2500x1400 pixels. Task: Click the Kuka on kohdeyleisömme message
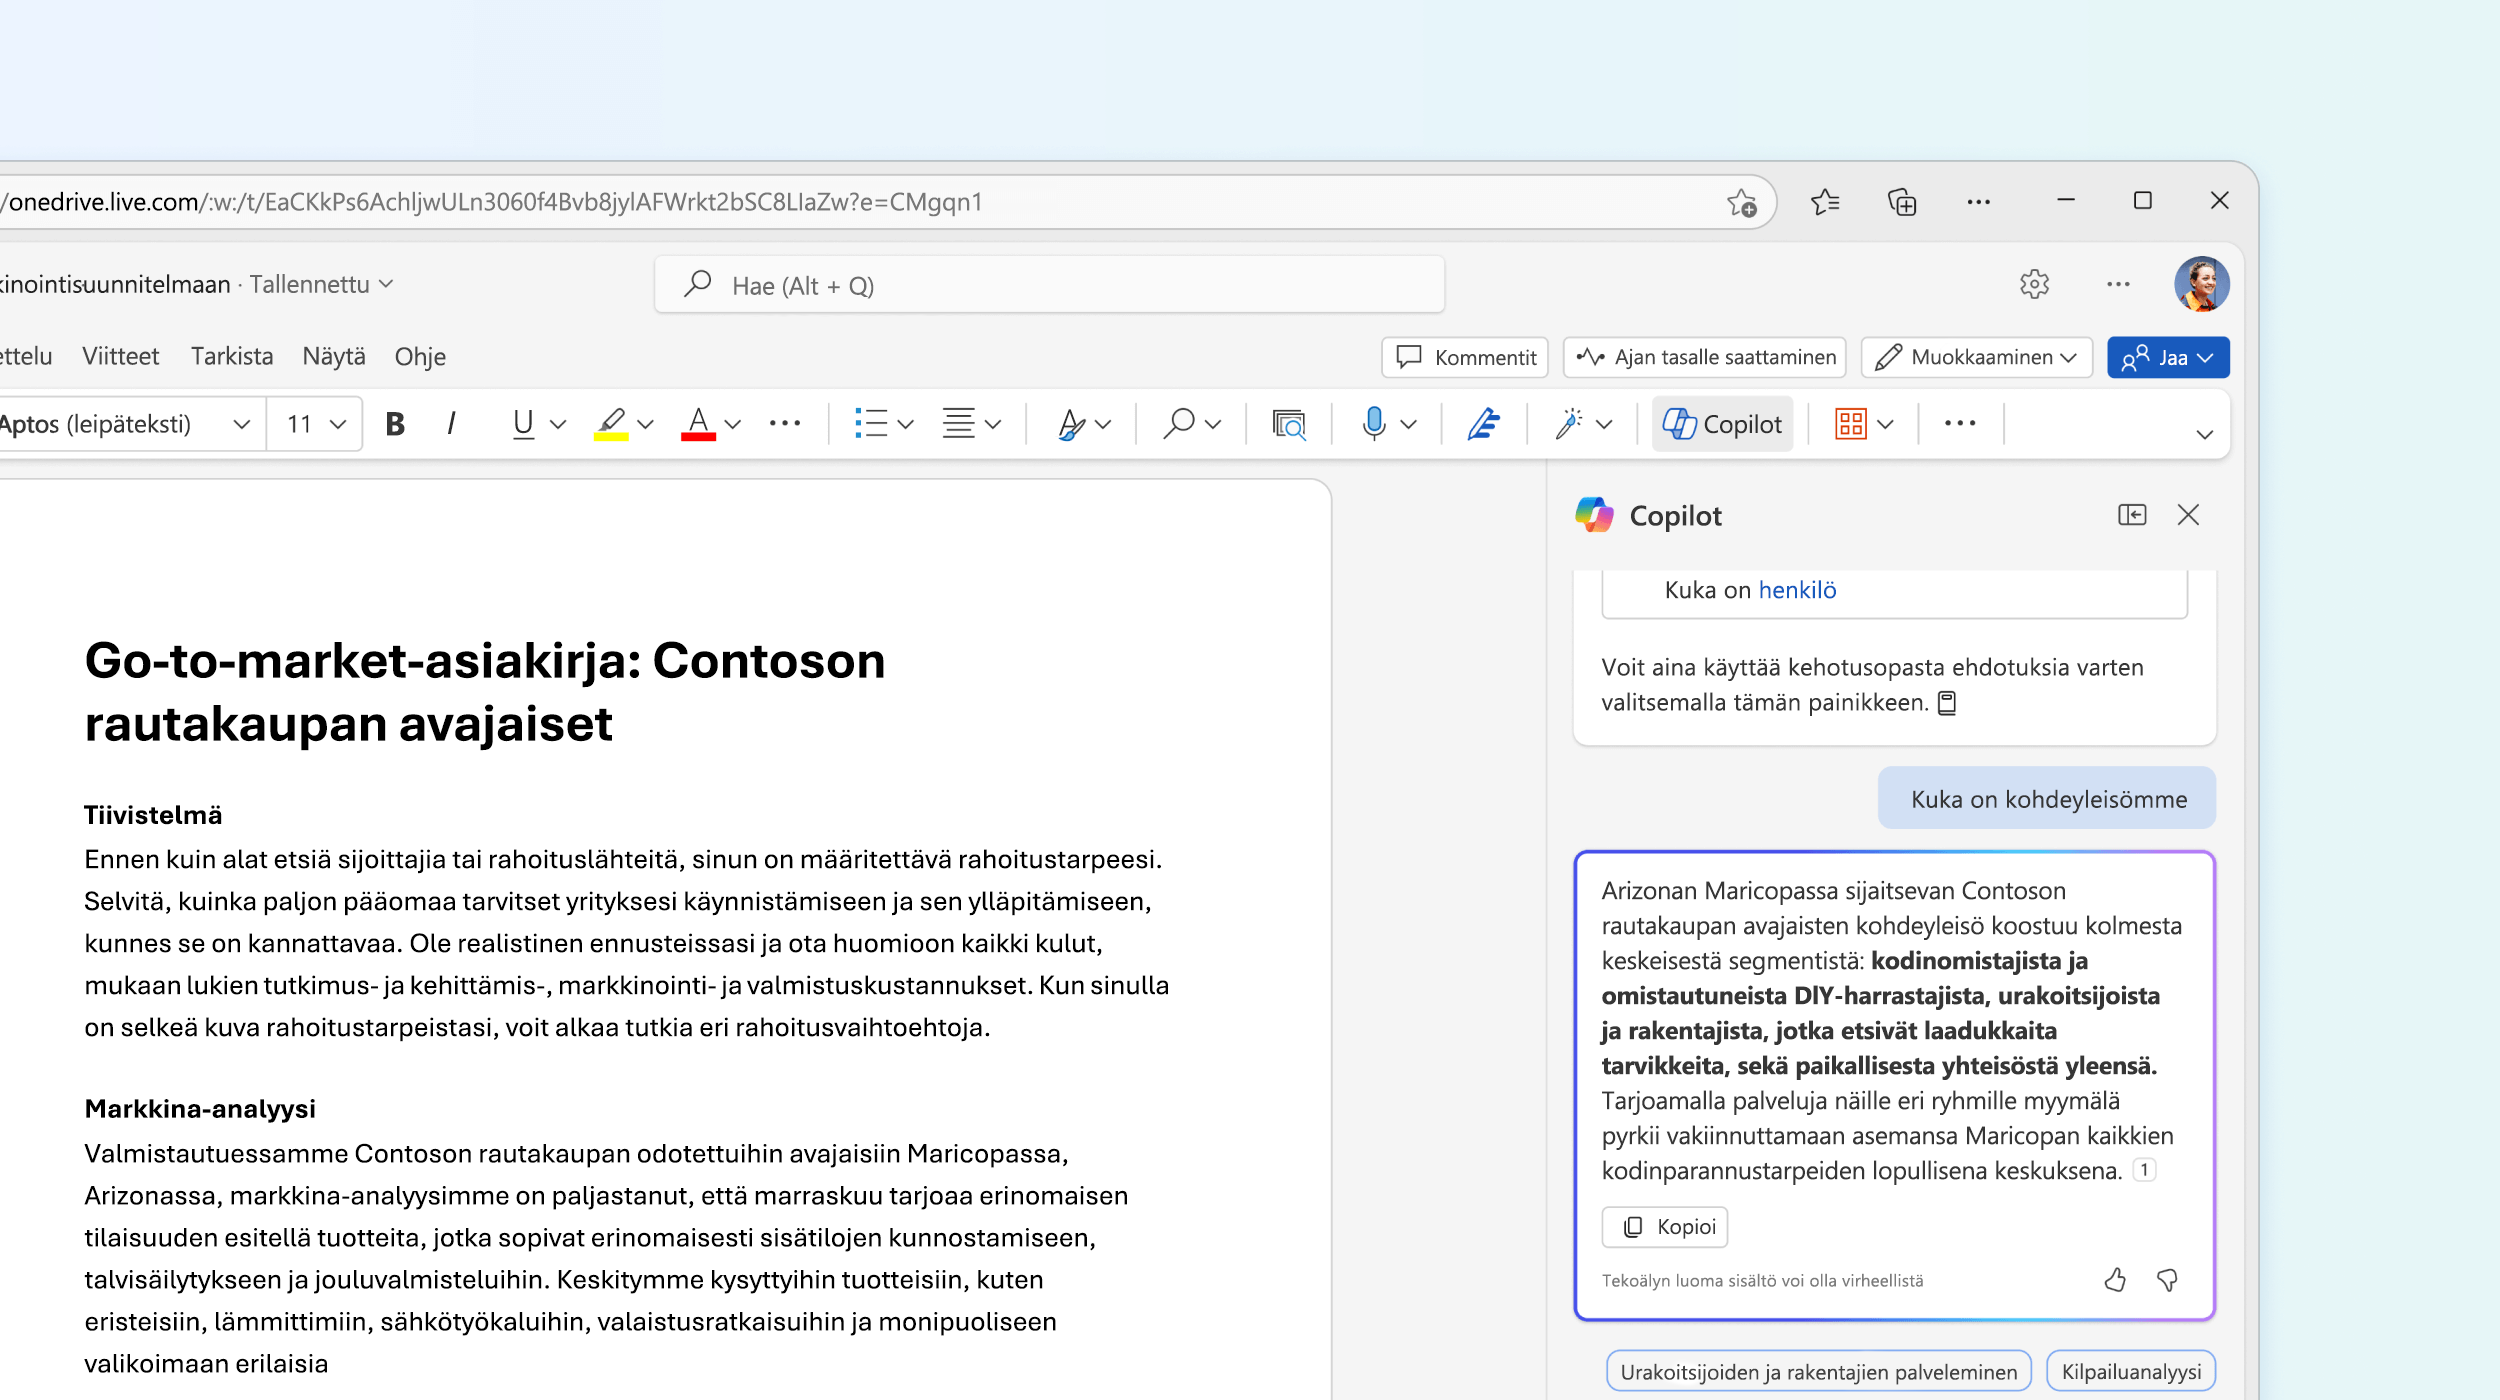(x=2047, y=799)
